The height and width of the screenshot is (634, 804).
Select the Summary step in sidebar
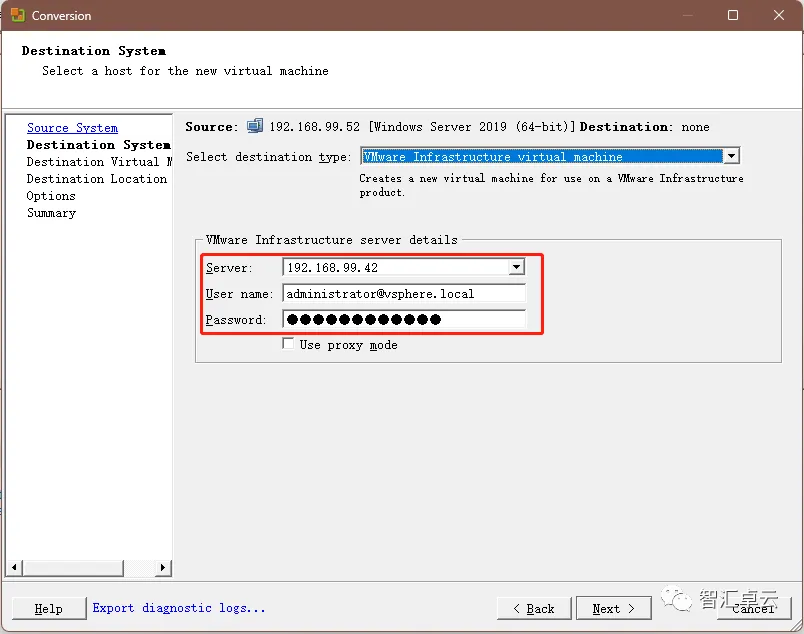coord(51,213)
